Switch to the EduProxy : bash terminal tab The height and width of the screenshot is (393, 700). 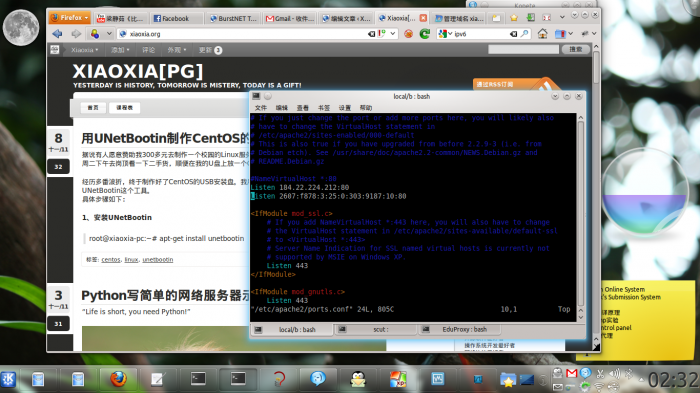coord(459,330)
